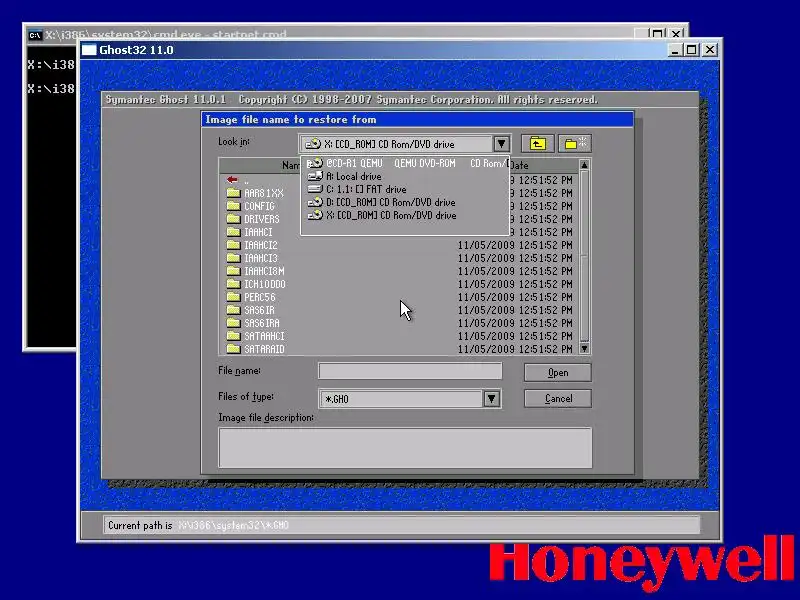Click the Current path is status text
The image size is (800, 600).
[140, 526]
